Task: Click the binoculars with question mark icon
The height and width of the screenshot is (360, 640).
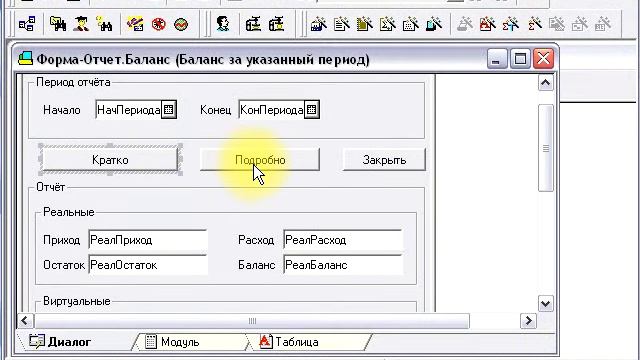Action: (104, 24)
